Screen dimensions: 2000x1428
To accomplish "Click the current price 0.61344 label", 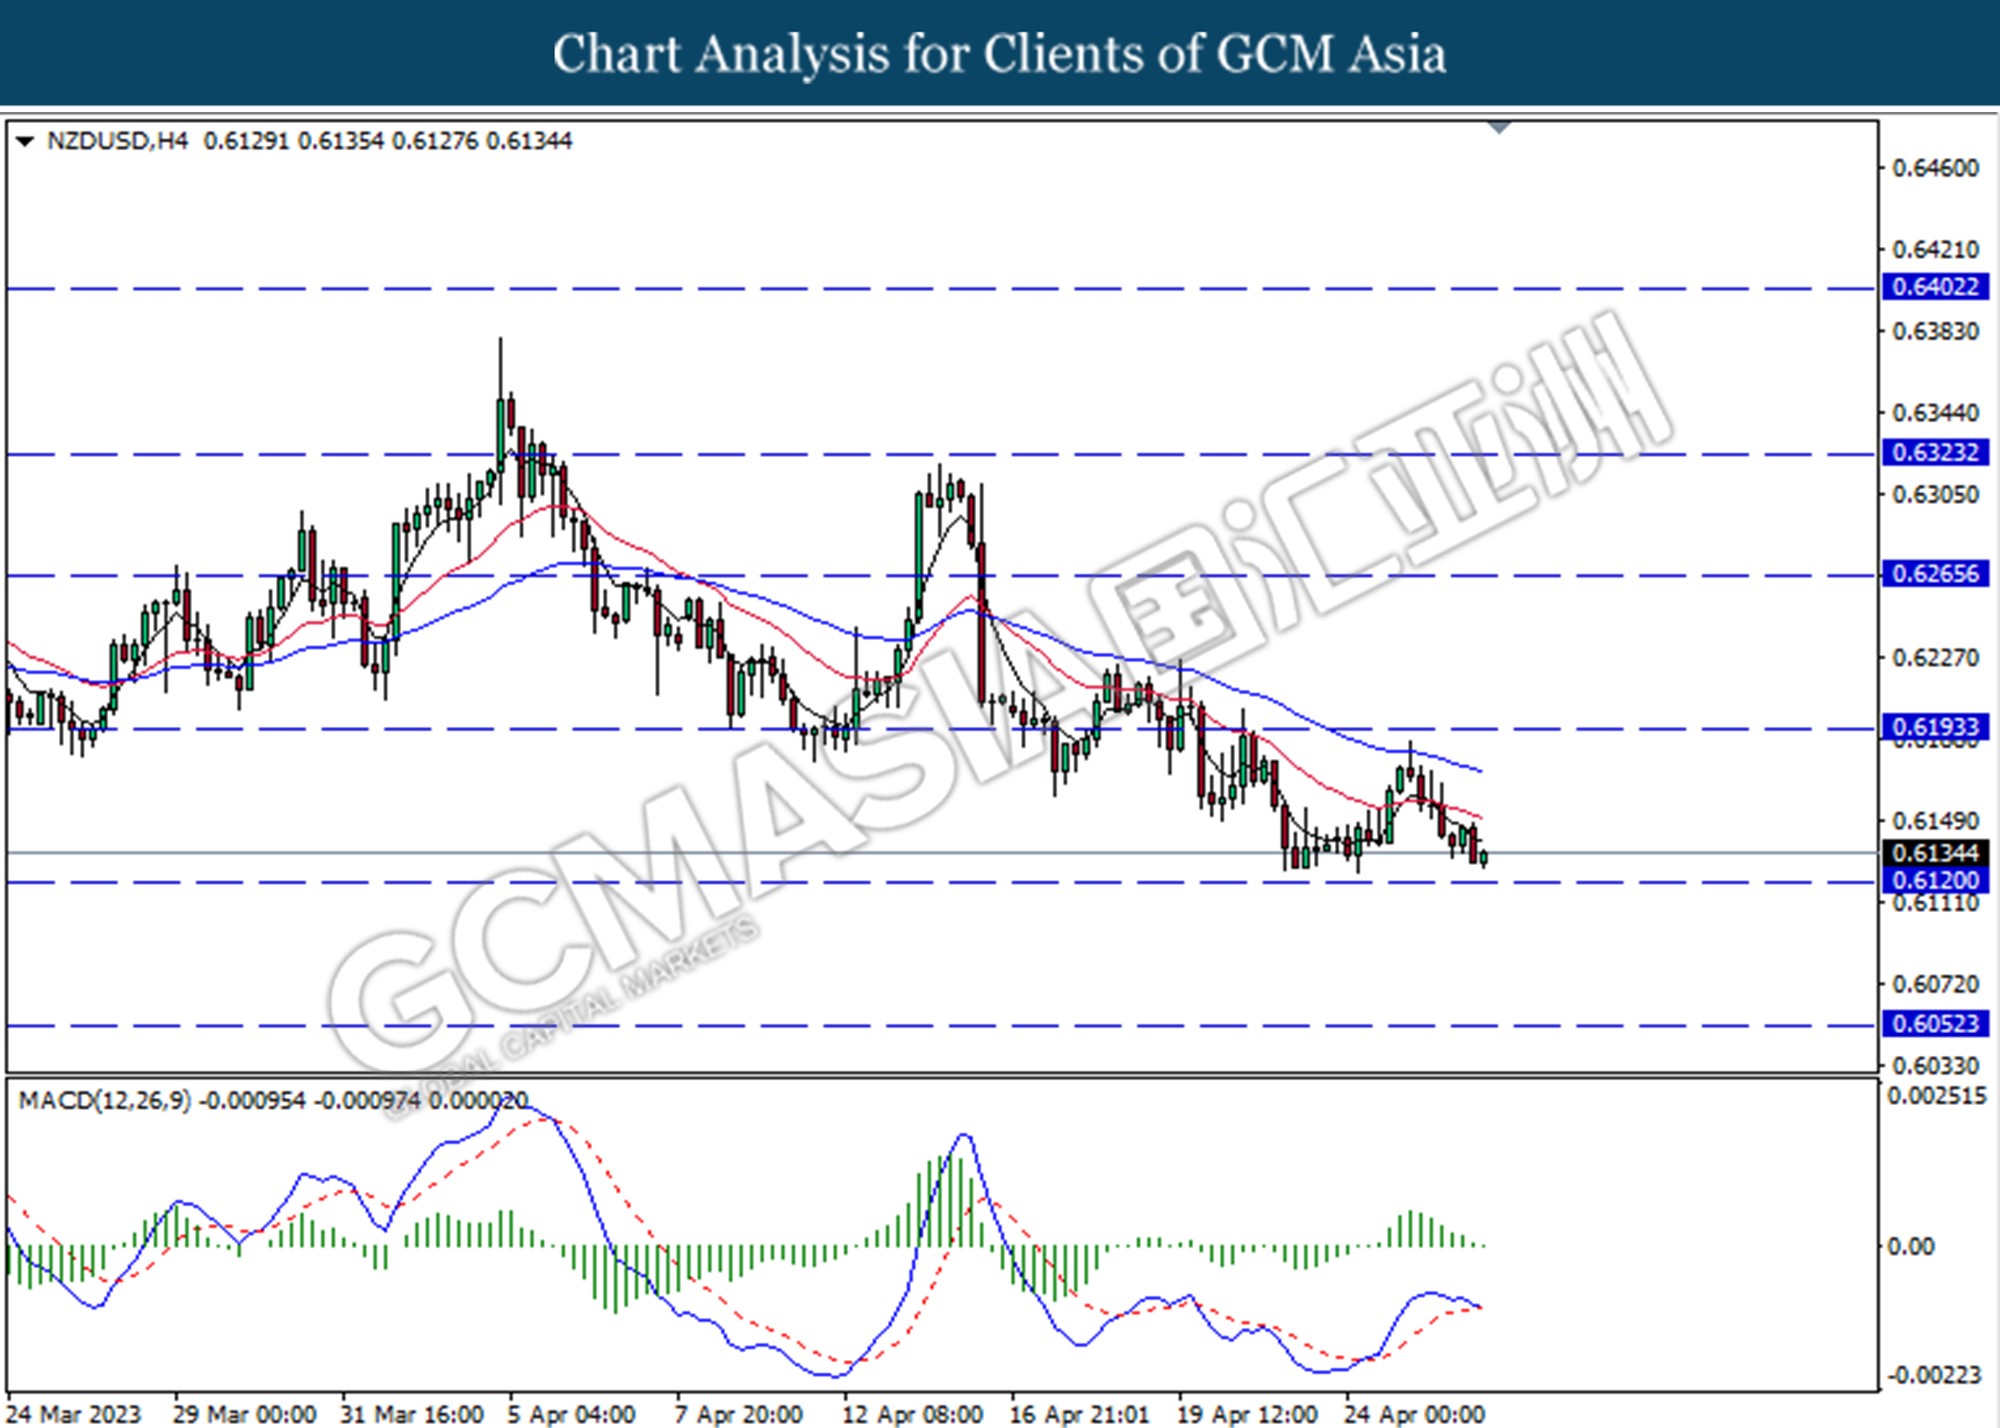I will click(1935, 853).
